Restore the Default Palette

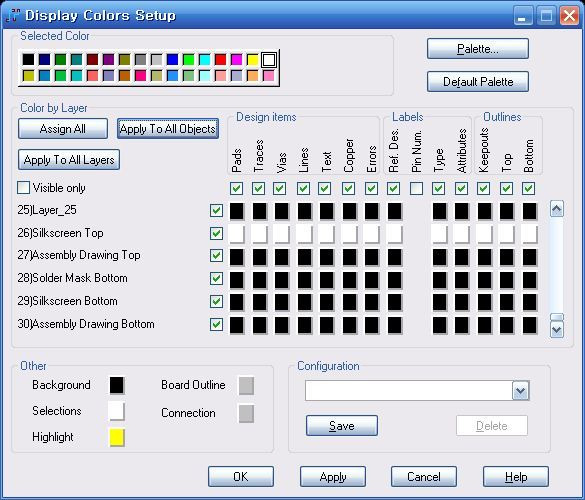(x=478, y=81)
